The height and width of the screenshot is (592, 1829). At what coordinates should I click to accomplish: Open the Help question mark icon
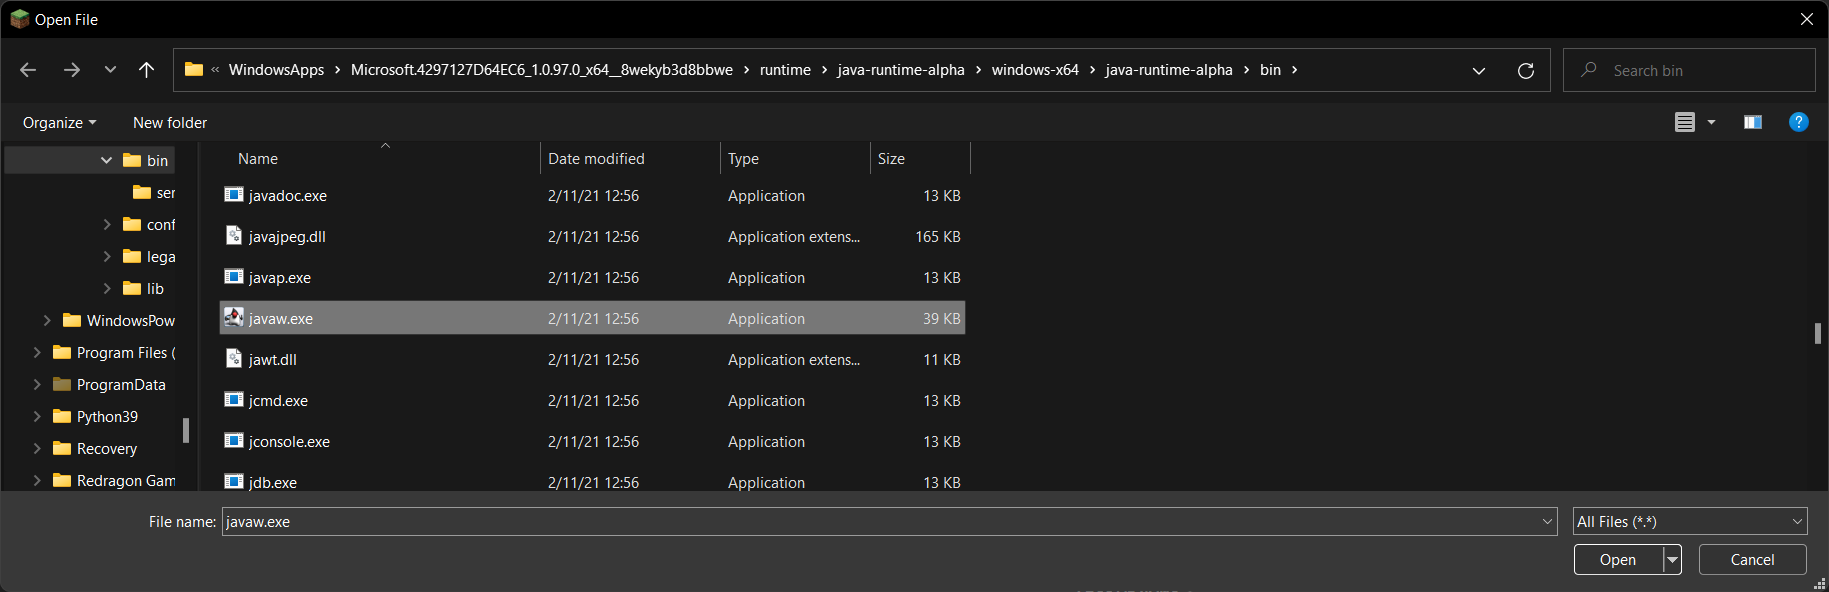(1798, 122)
